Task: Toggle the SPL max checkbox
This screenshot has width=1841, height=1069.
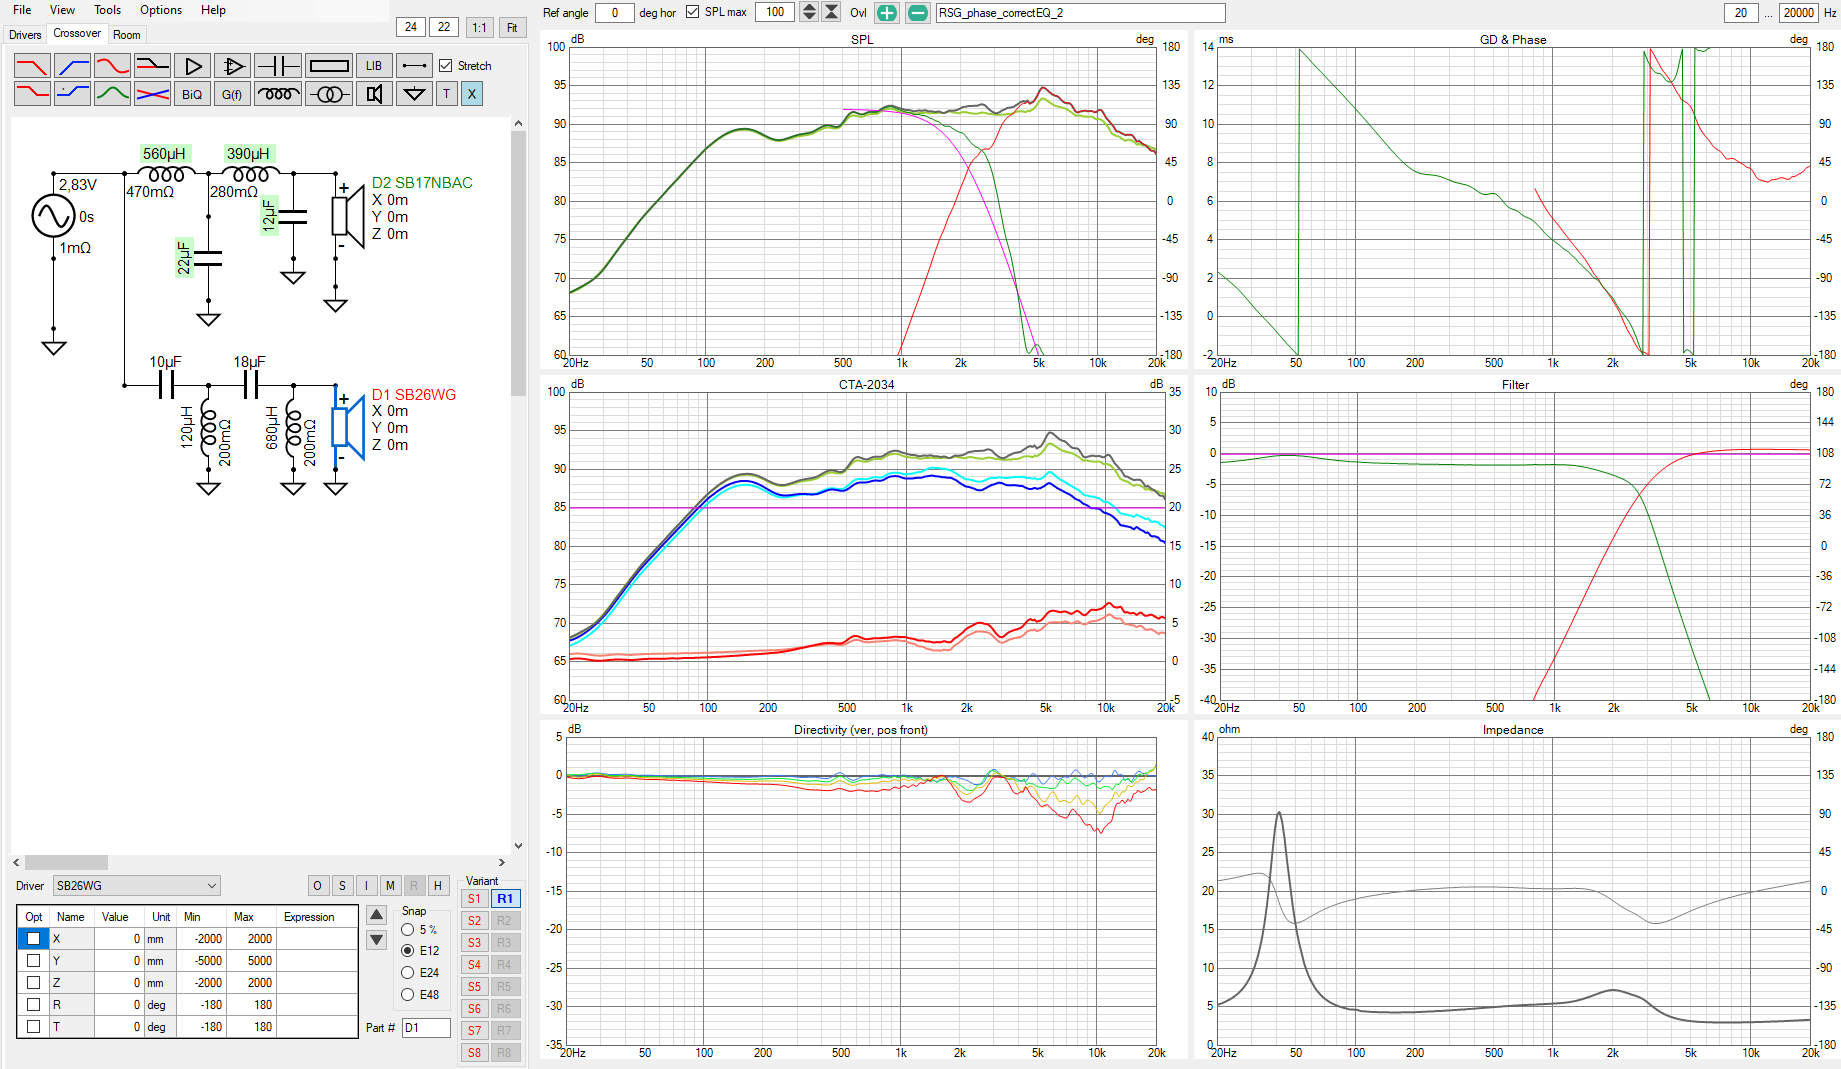Action: [x=693, y=12]
